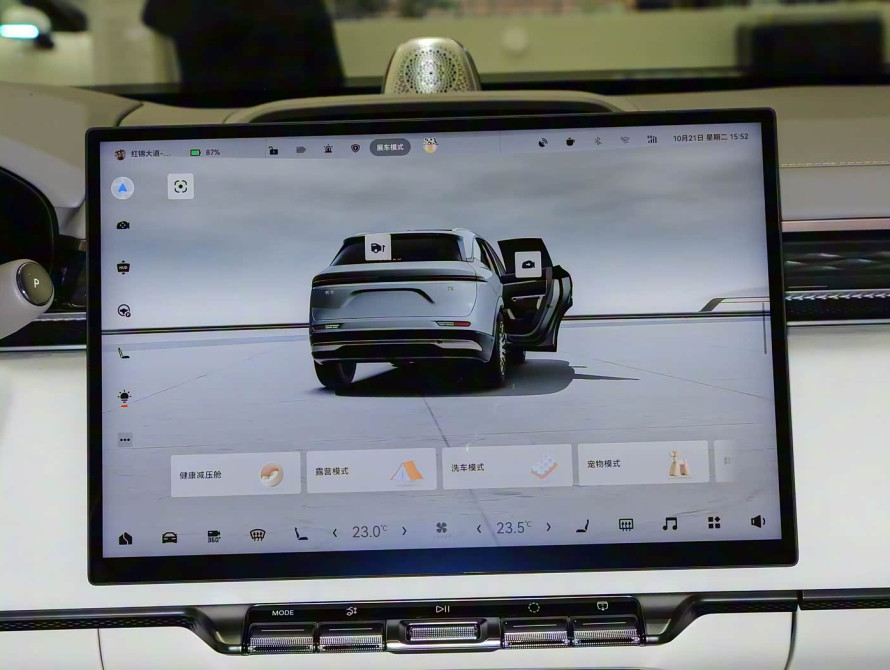This screenshot has width=890, height=670.
Task: Toggle the front windshield defrost
Action: click(x=257, y=535)
